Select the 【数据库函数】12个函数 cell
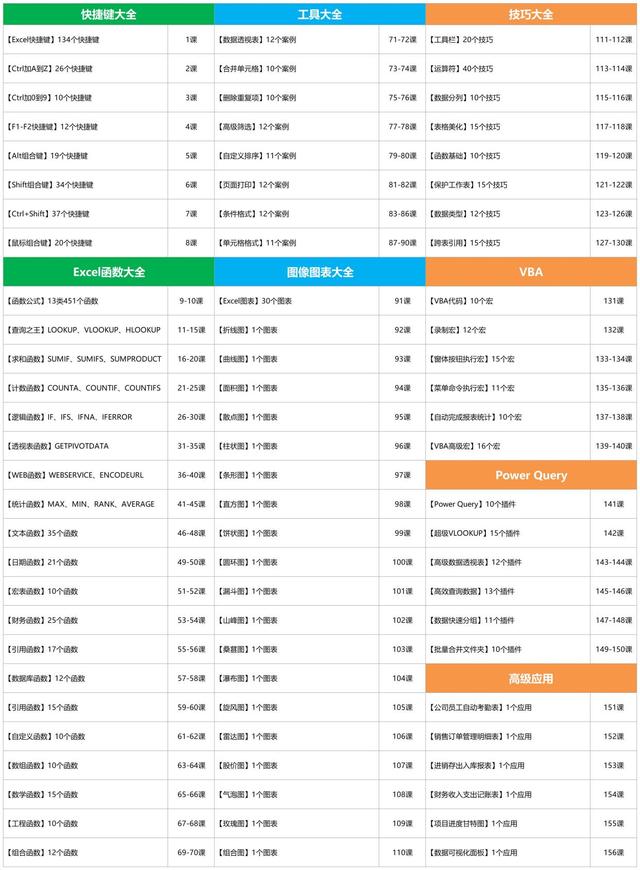 [85, 678]
